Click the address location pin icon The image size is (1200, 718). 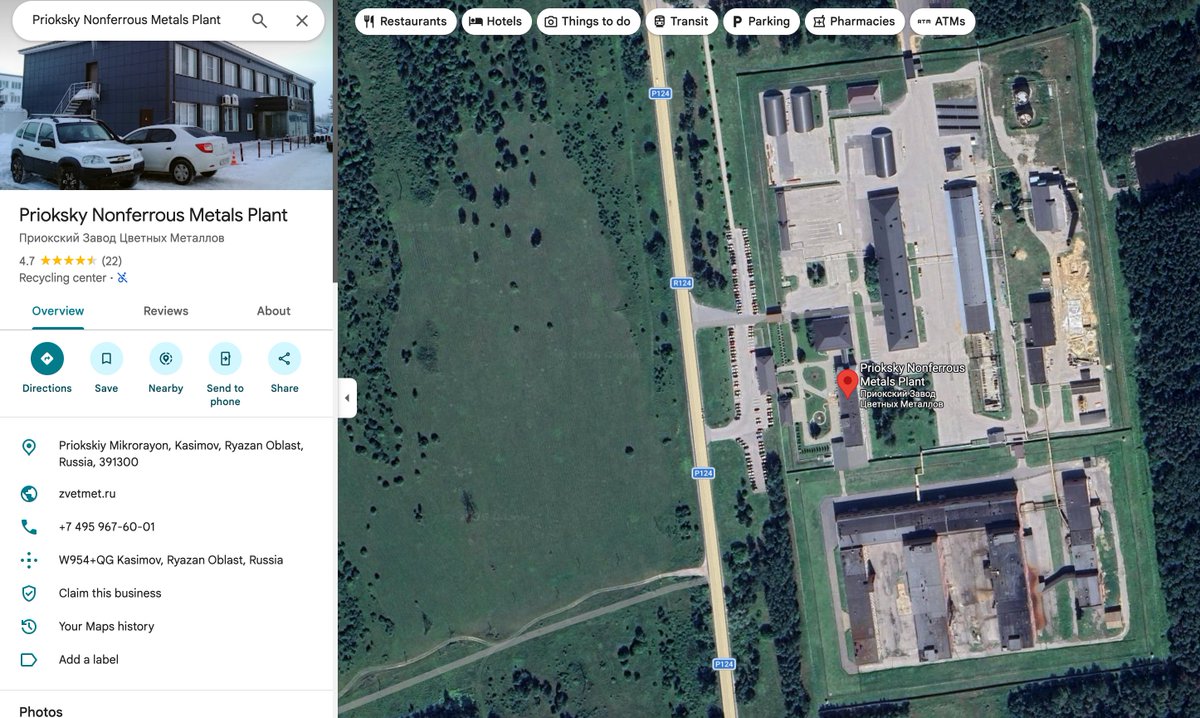click(29, 447)
